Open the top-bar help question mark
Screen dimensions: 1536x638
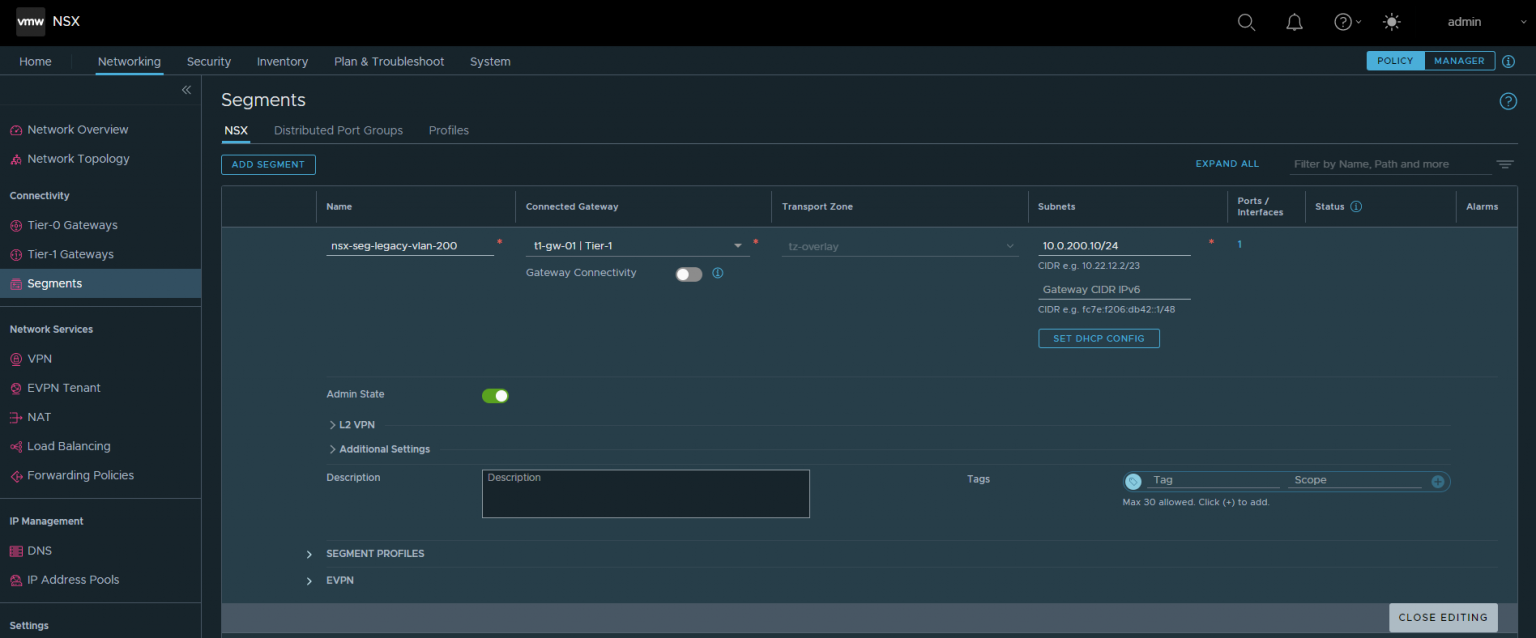[1342, 21]
